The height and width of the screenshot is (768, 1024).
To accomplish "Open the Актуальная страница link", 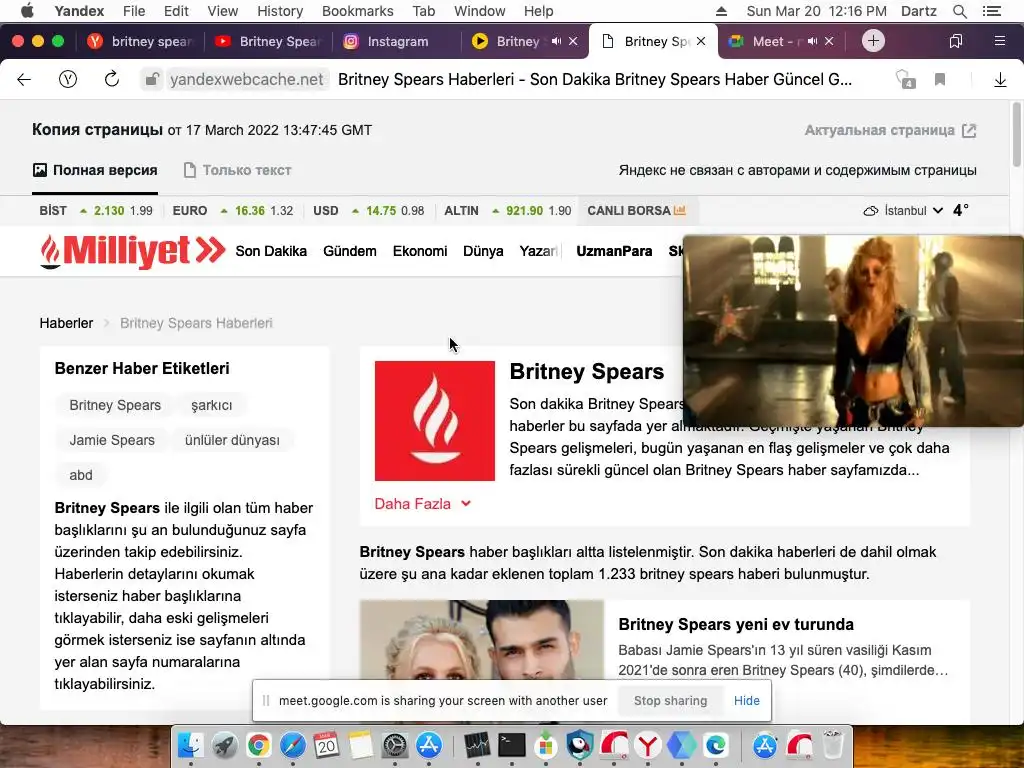I will pos(890,130).
